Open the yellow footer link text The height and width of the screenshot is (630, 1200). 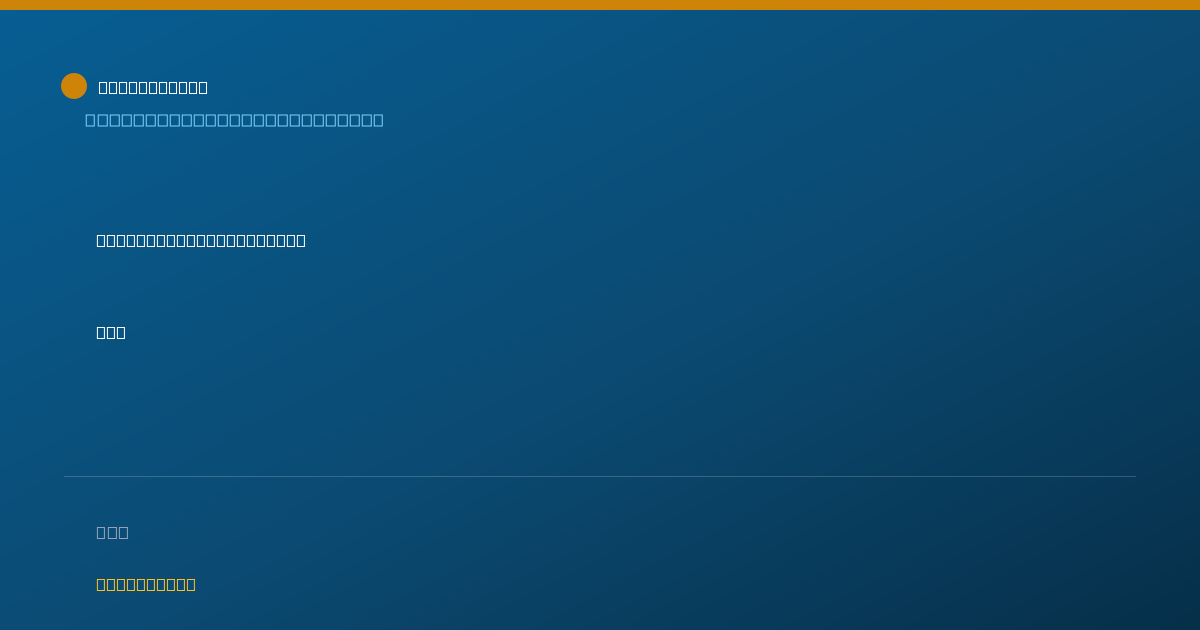click(146, 584)
